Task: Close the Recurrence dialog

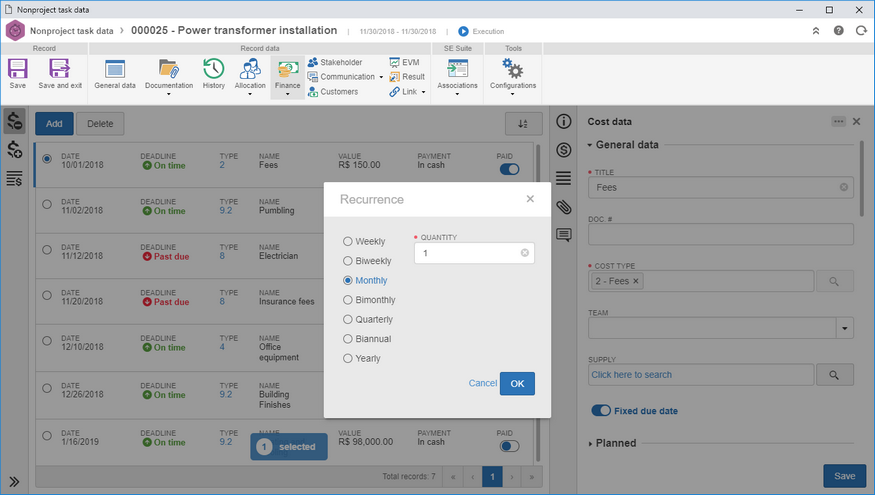Action: 530,199
